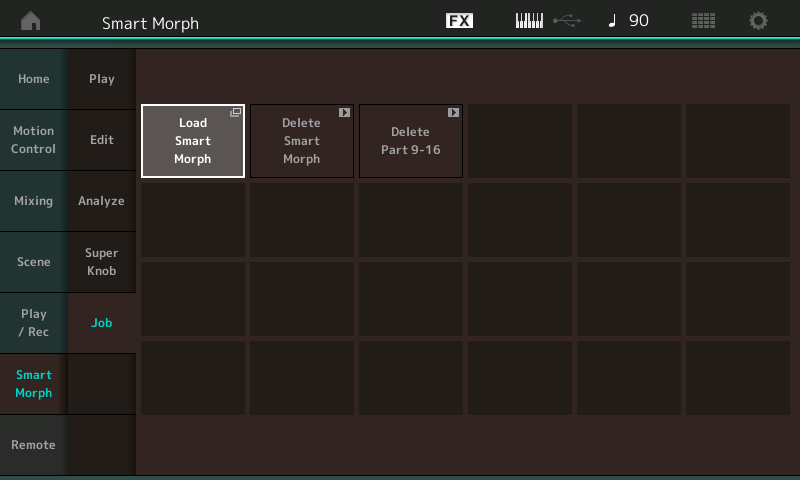This screenshot has width=800, height=480.
Task: Click the keyboard MIDI indicator icon
Action: click(529, 21)
